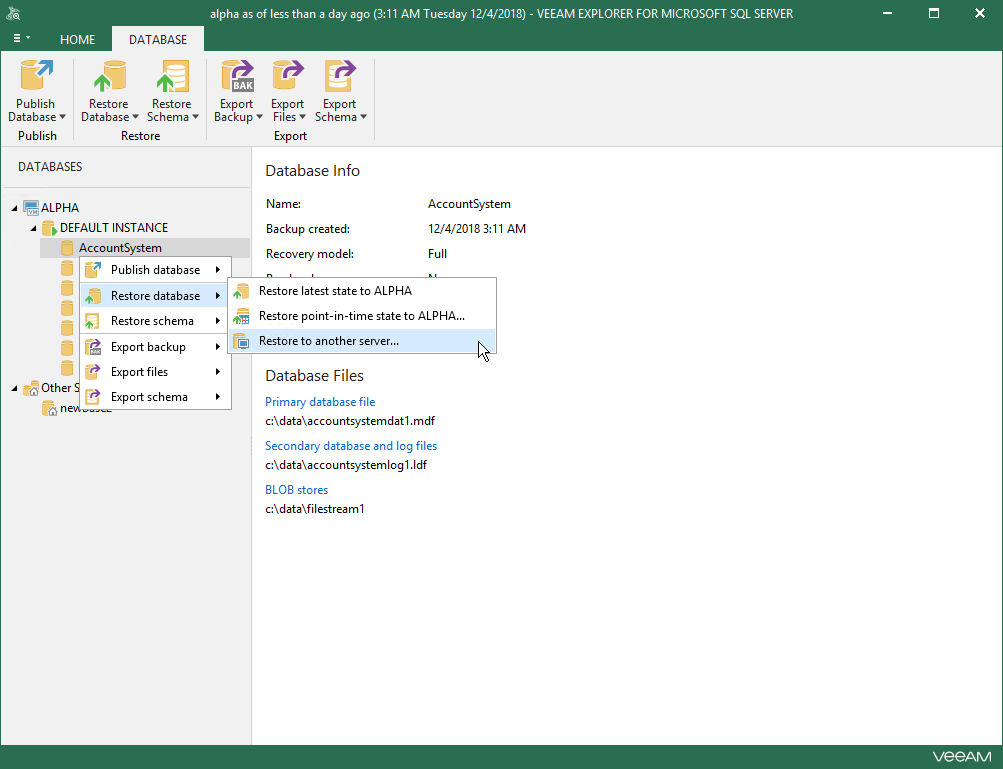The height and width of the screenshot is (769, 1003).
Task: Open the Export Backup dropdown arrow
Action: pos(259,117)
